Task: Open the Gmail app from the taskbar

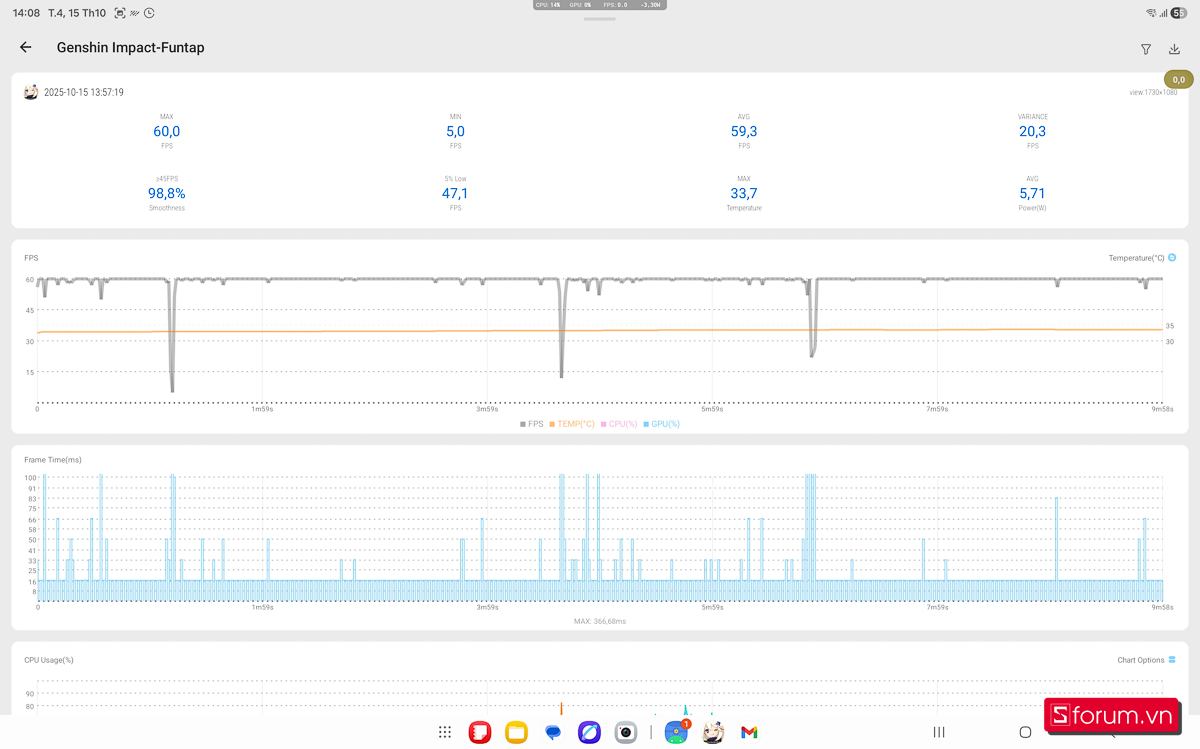Action: tap(749, 732)
